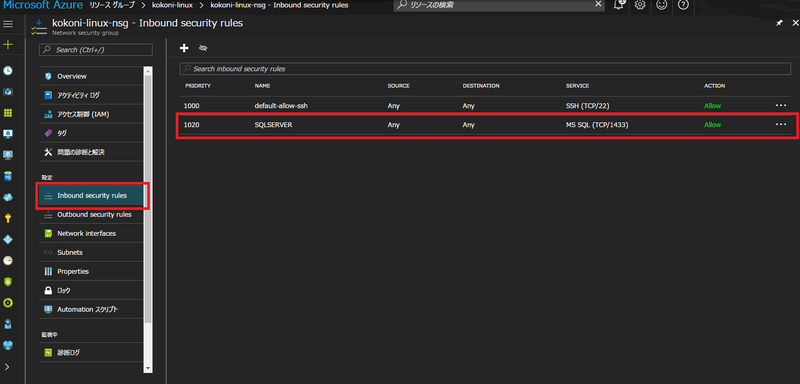
Task: Go to Microsoft Azure home link
Action: pos(43,5)
